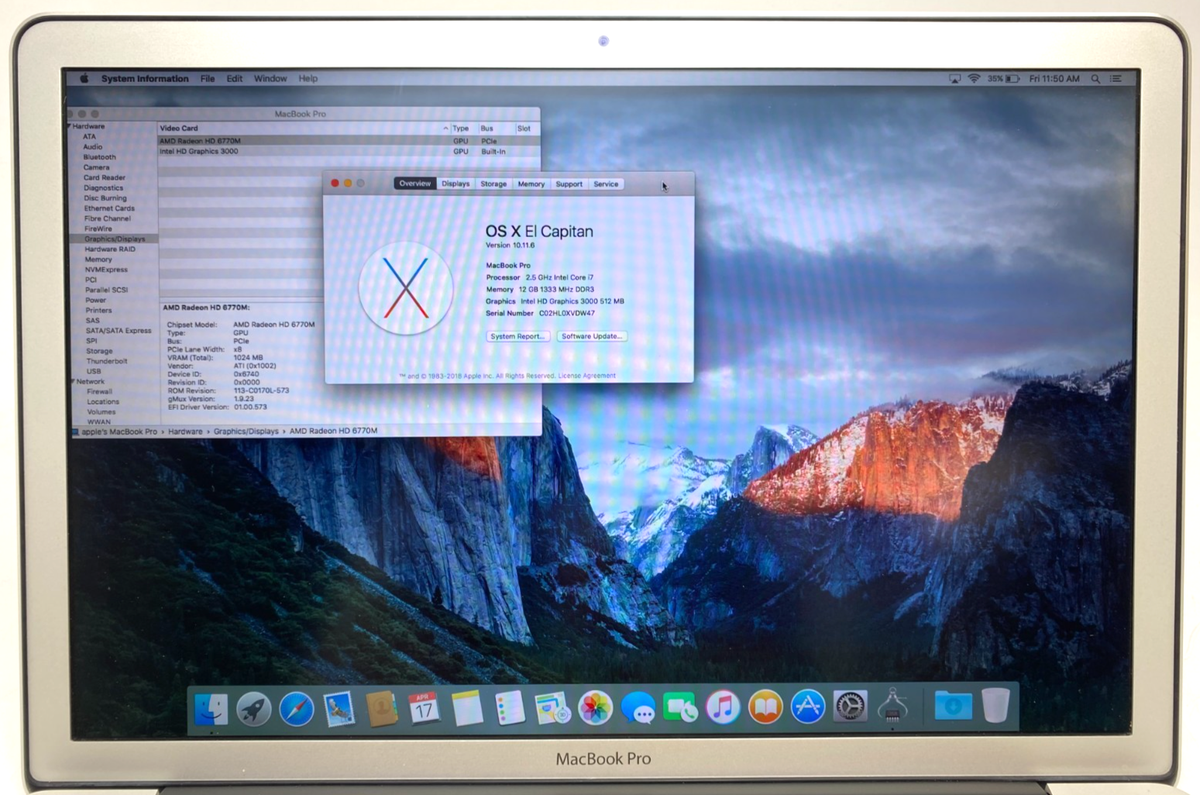Select Thunderbolt in Hardware sidebar

click(x=107, y=361)
